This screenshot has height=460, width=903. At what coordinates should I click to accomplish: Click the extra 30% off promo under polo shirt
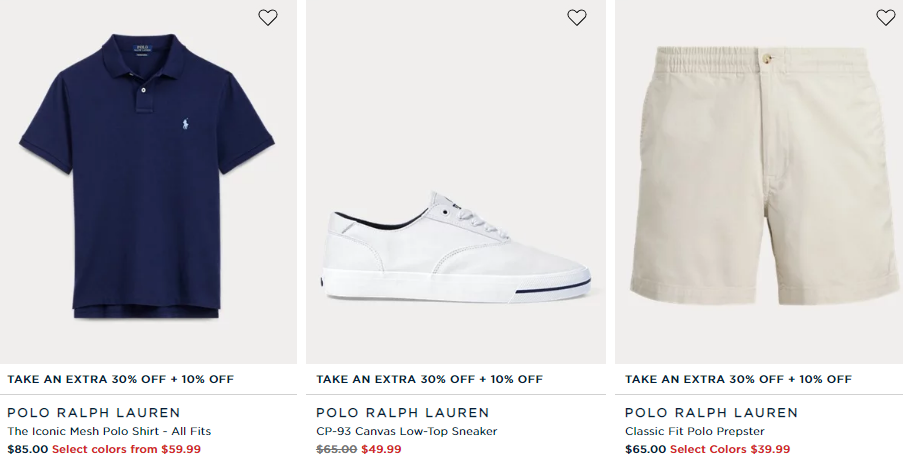pos(121,379)
